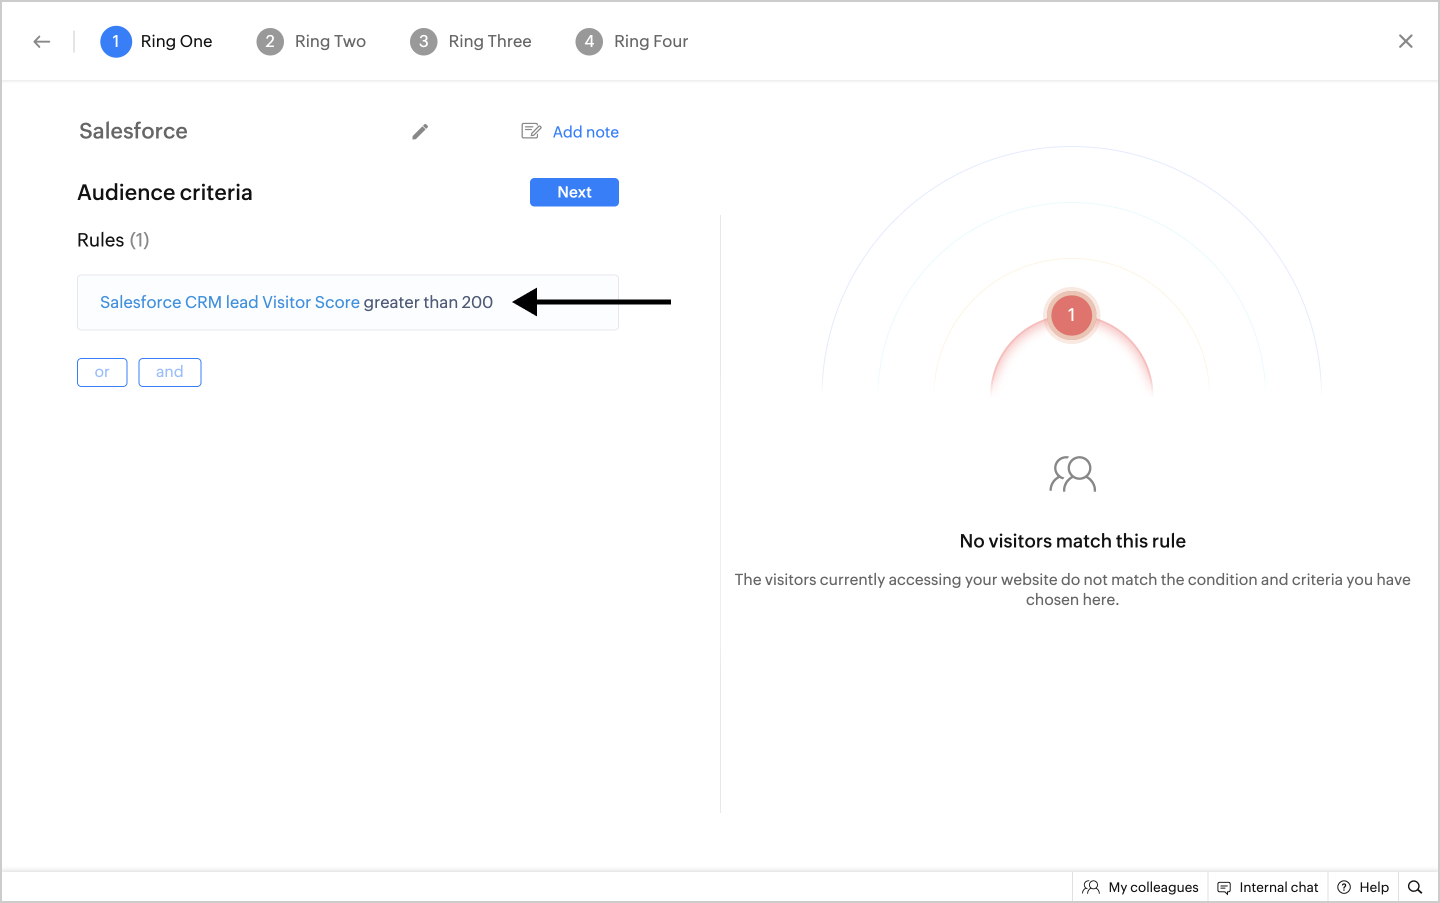Click the 'Rules (1)' label
Image resolution: width=1440 pixels, height=903 pixels.
click(113, 240)
